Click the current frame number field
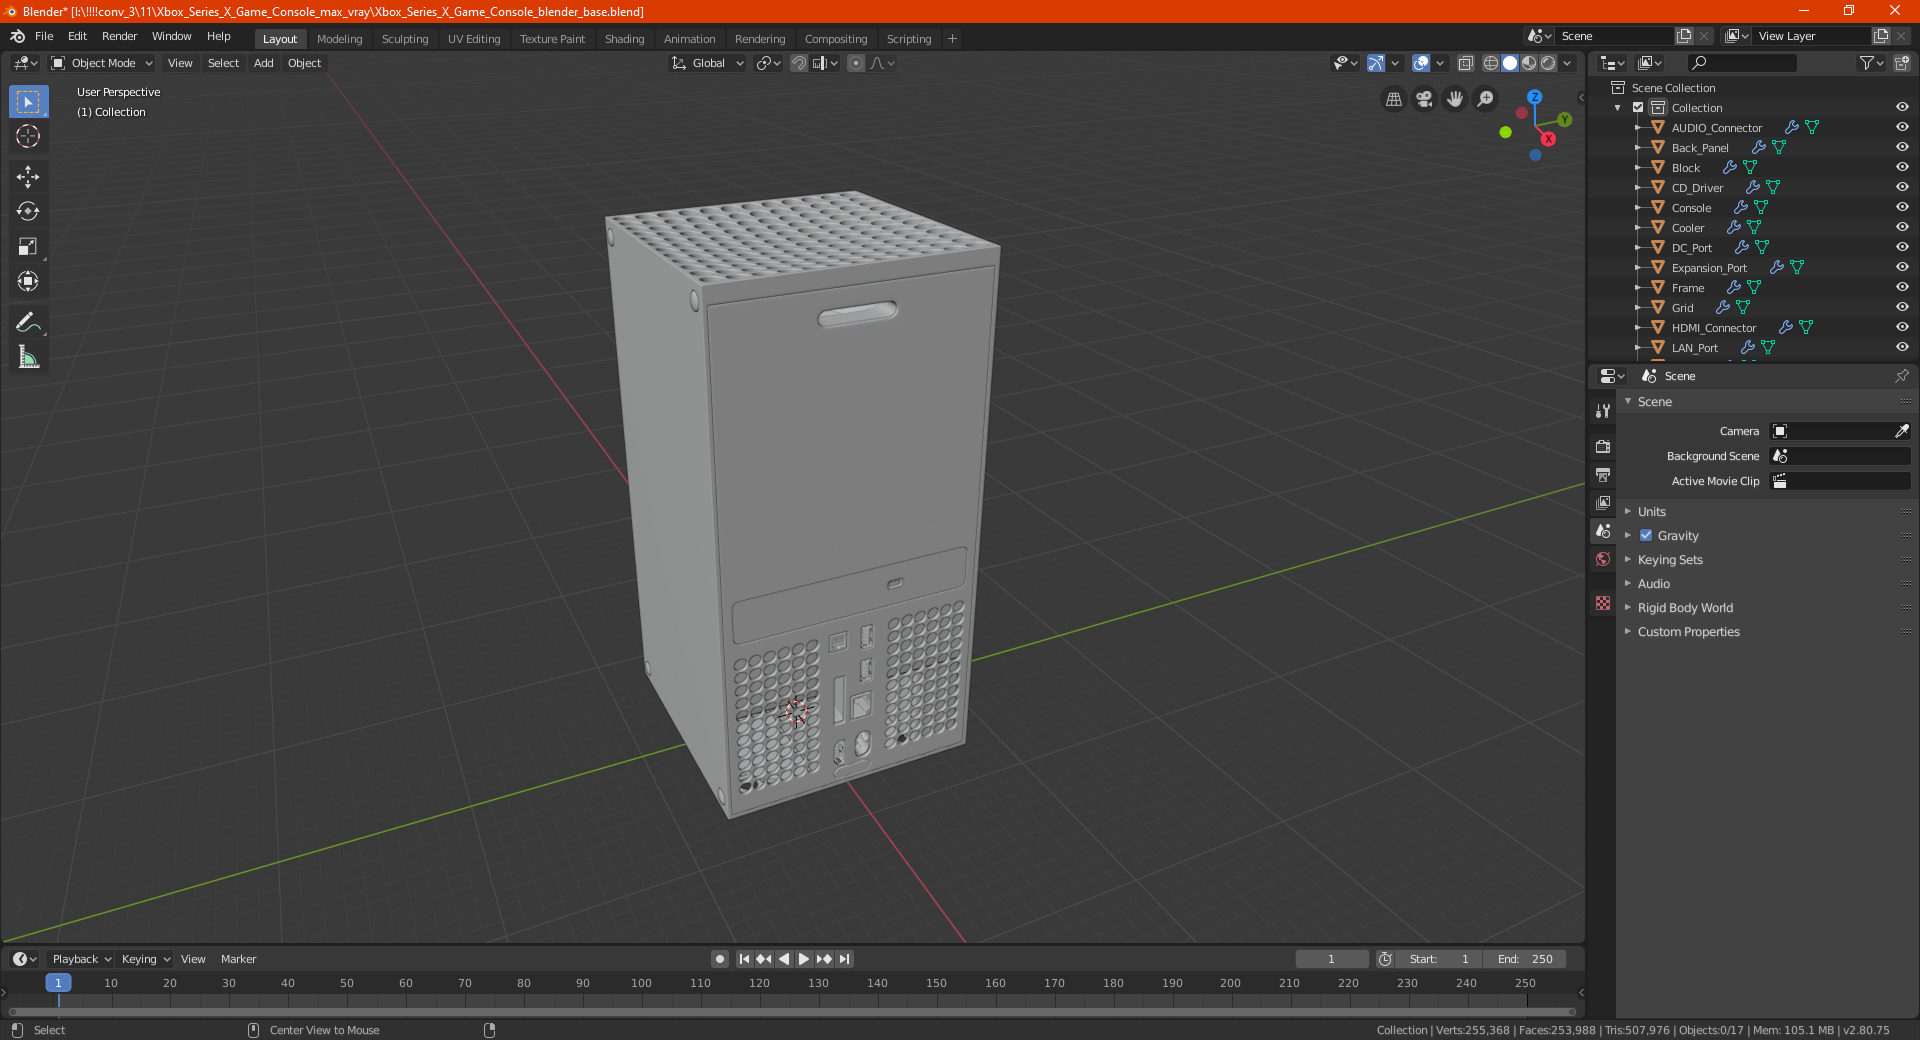Screen dimensions: 1920x1040 coord(1331,959)
